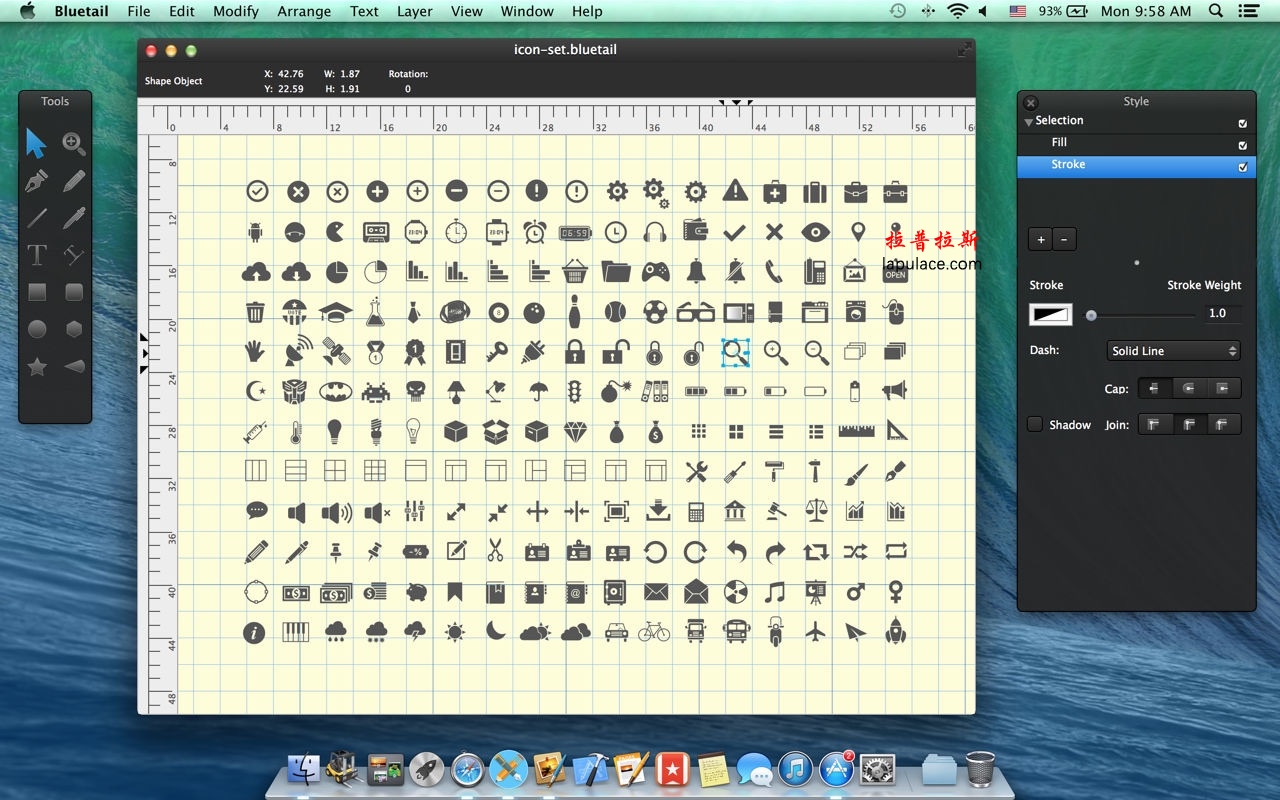Image resolution: width=1280 pixels, height=800 pixels.
Task: Toggle the Selection checkbox in Style panel
Action: 1243,123
